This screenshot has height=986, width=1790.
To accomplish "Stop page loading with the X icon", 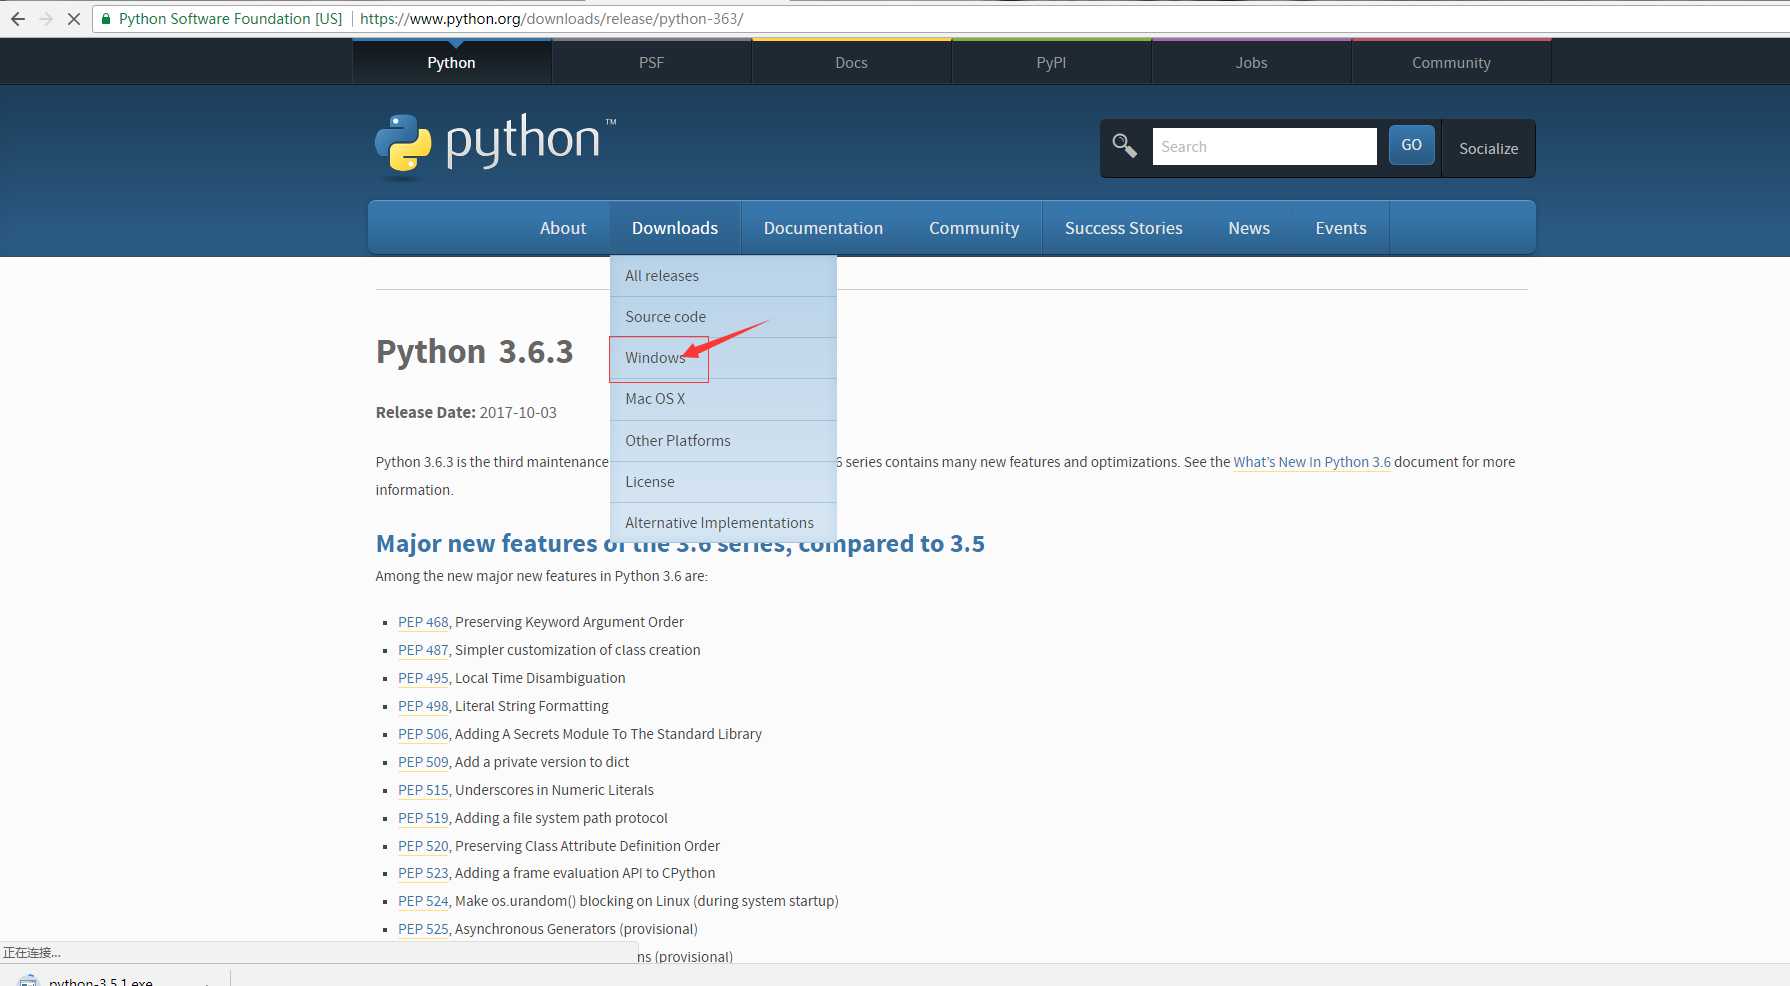I will [x=74, y=19].
